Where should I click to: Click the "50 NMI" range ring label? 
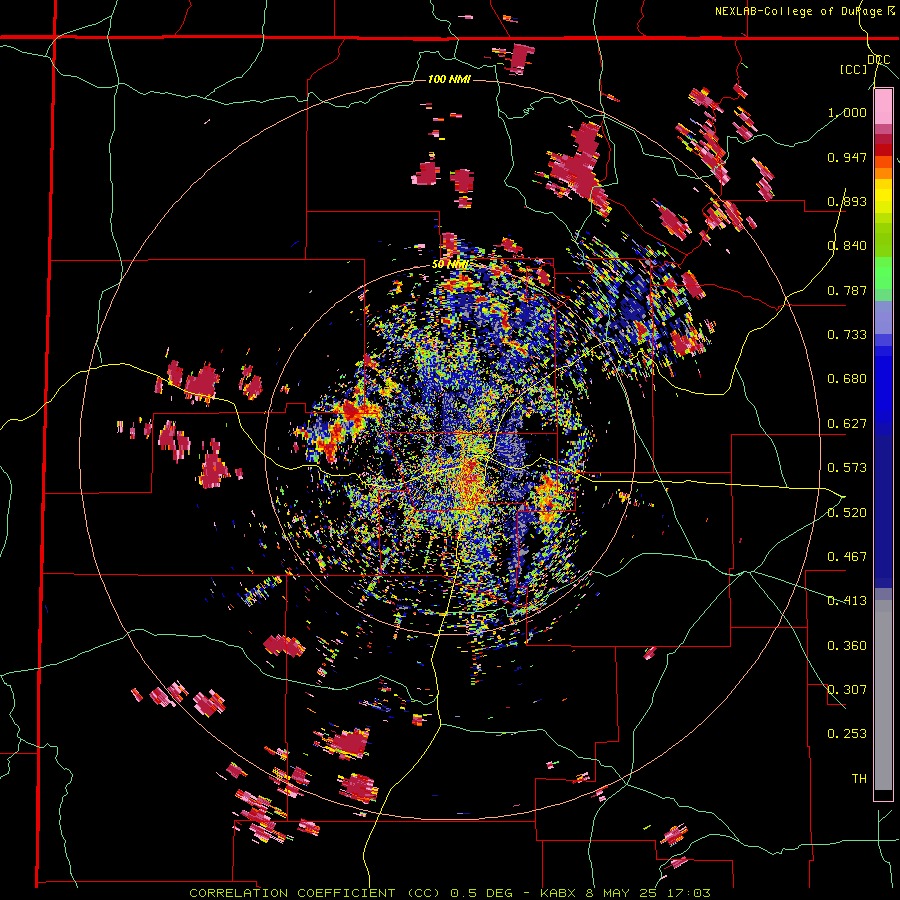[451, 265]
